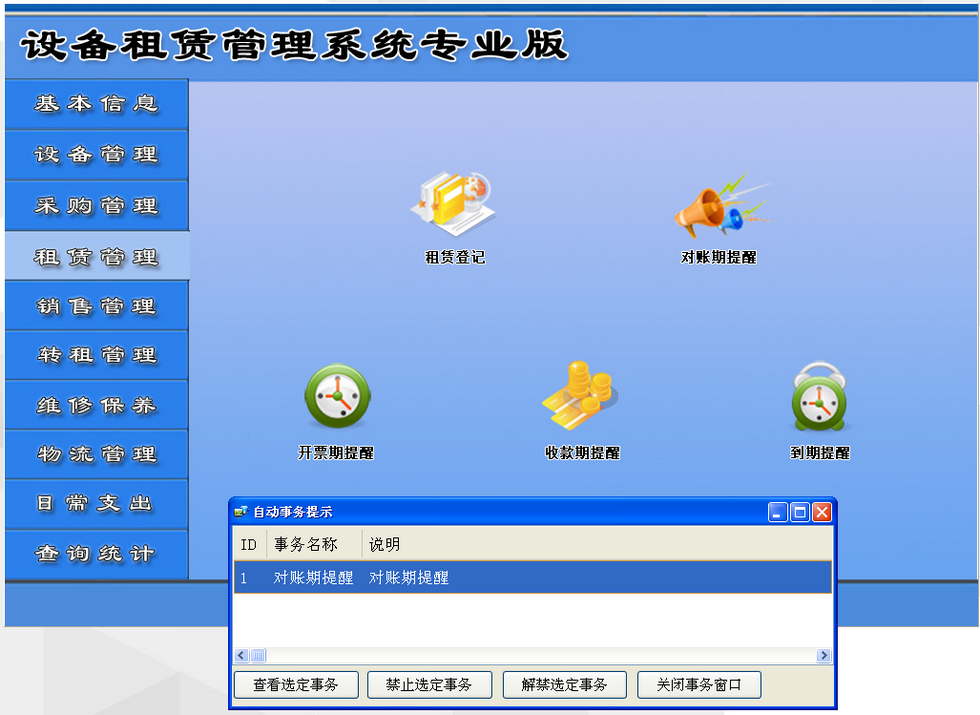The image size is (980, 715).
Task: Click the 租赁登记 label text
Action: pos(455,257)
